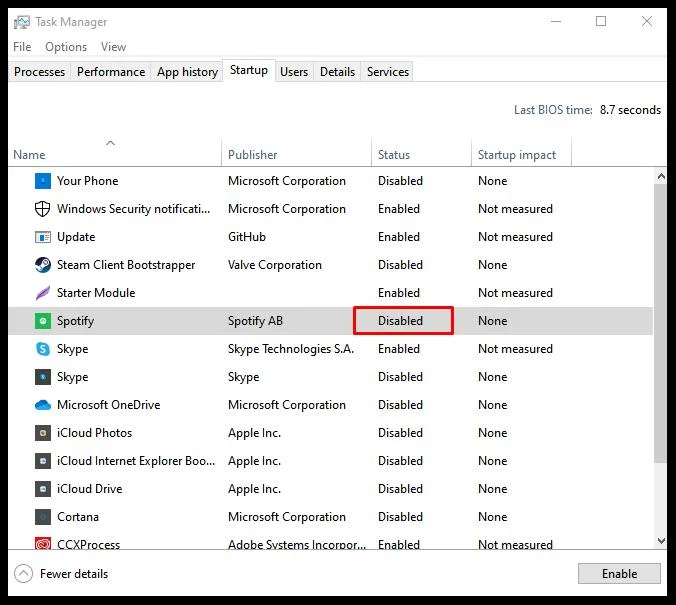Open the Options menu
Image resolution: width=676 pixels, height=605 pixels.
pyautogui.click(x=66, y=47)
